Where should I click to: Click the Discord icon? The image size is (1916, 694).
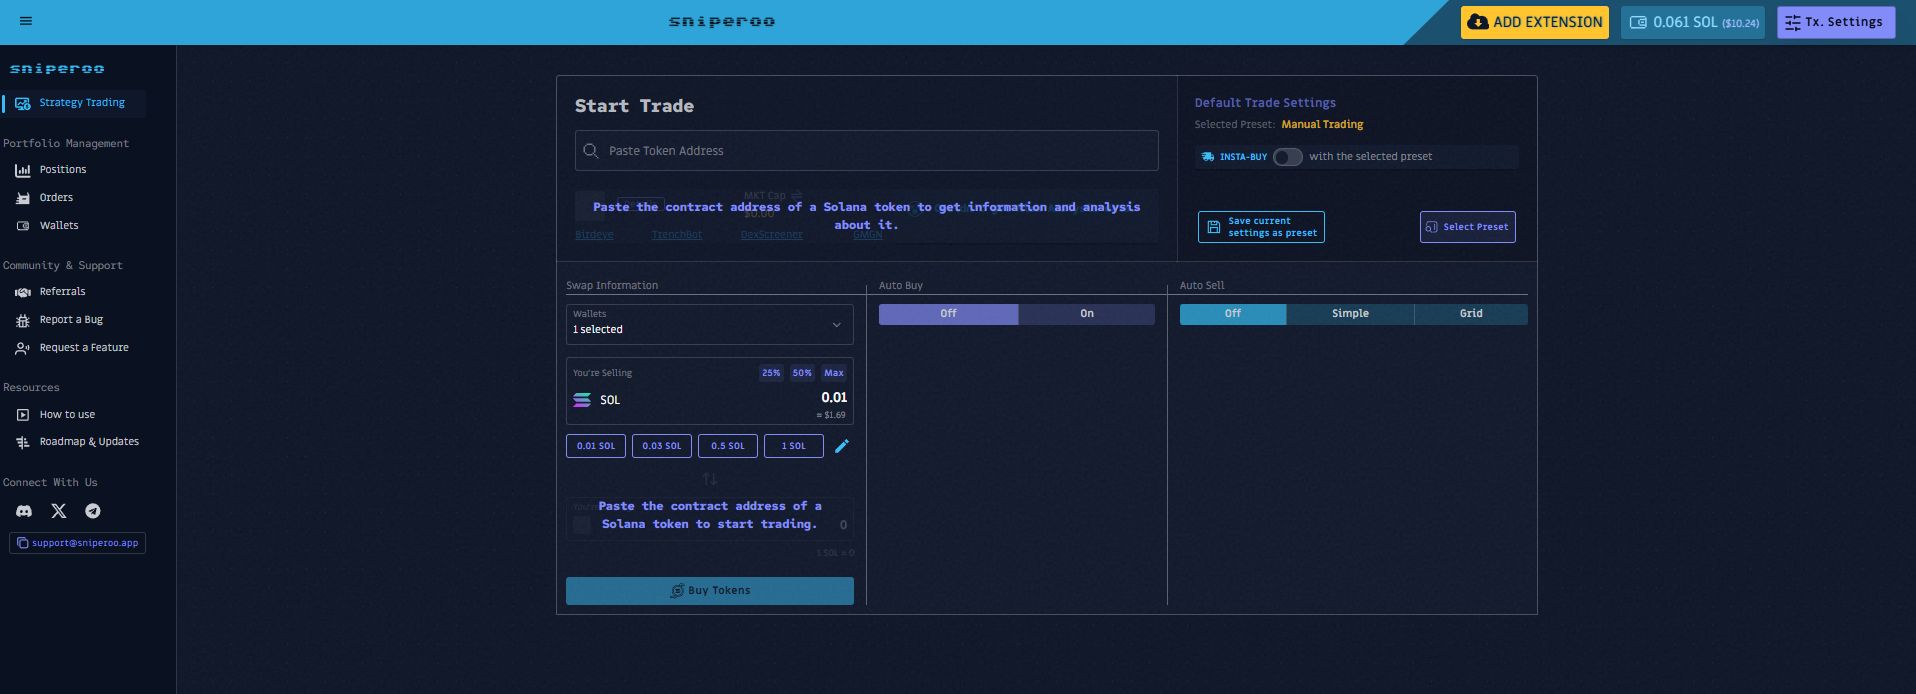click(24, 511)
